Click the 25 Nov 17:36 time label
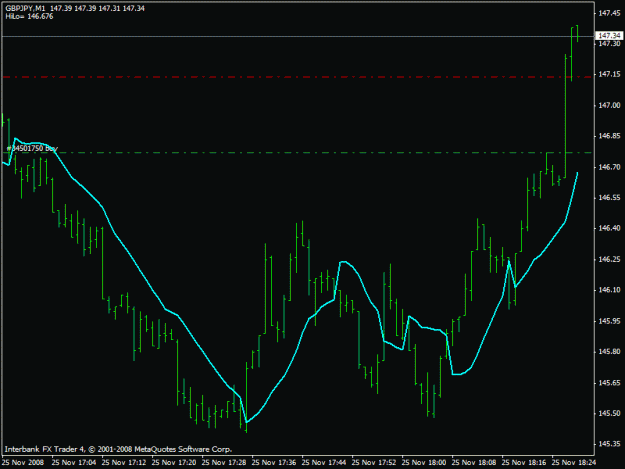The image size is (625, 469). point(274,463)
